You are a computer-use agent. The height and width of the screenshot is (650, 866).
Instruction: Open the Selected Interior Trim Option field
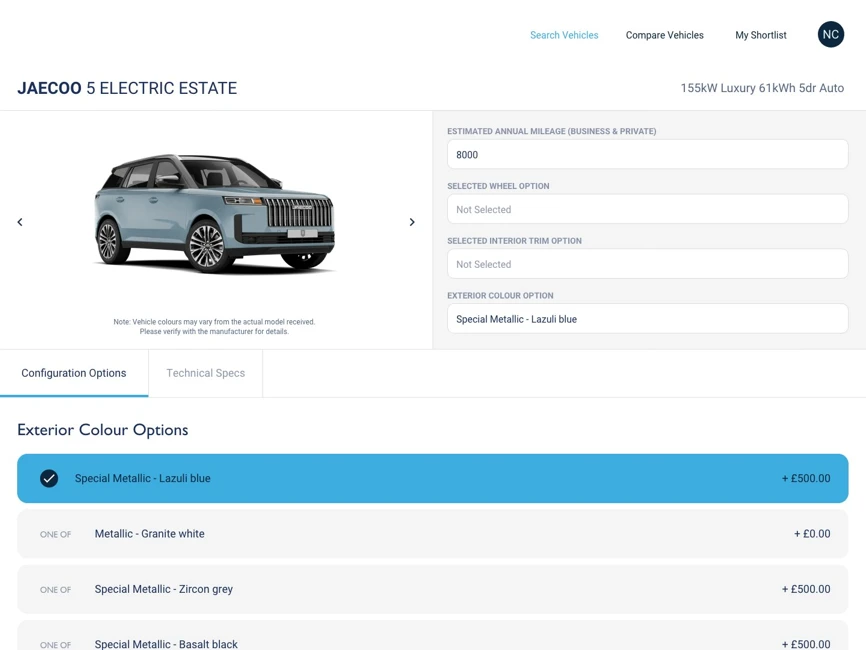(x=647, y=264)
